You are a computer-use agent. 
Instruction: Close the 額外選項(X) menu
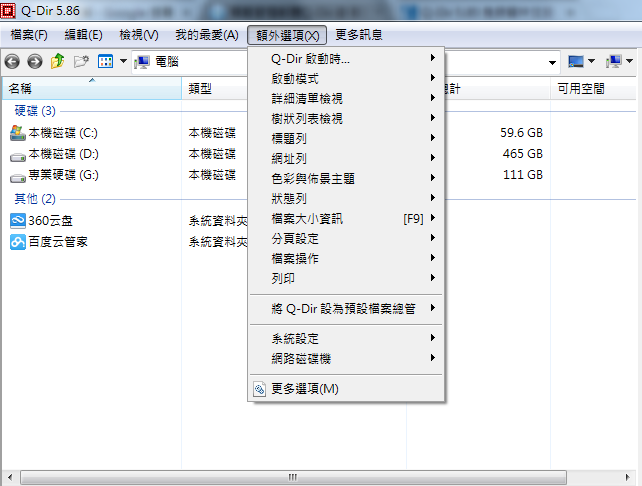click(287, 35)
